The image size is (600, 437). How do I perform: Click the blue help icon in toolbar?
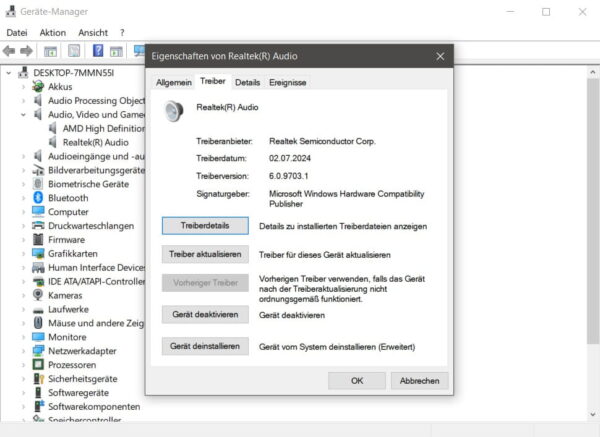tap(98, 51)
